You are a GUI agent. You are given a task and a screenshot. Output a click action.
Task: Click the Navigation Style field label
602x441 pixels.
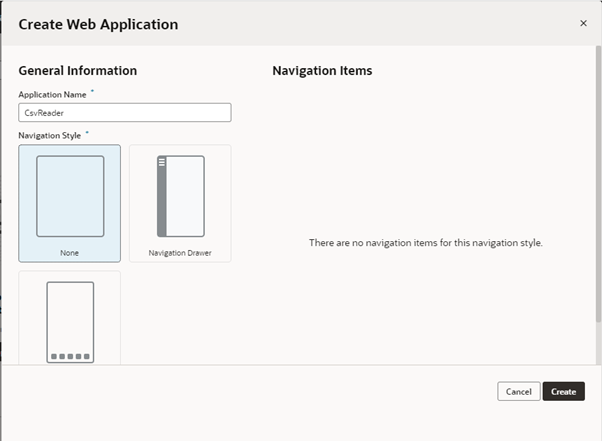point(50,135)
